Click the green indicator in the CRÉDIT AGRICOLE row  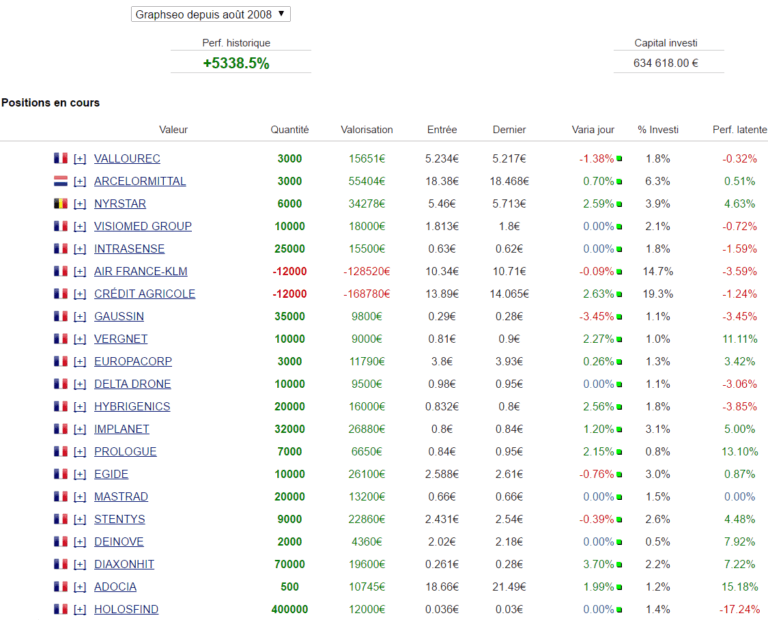(619, 294)
